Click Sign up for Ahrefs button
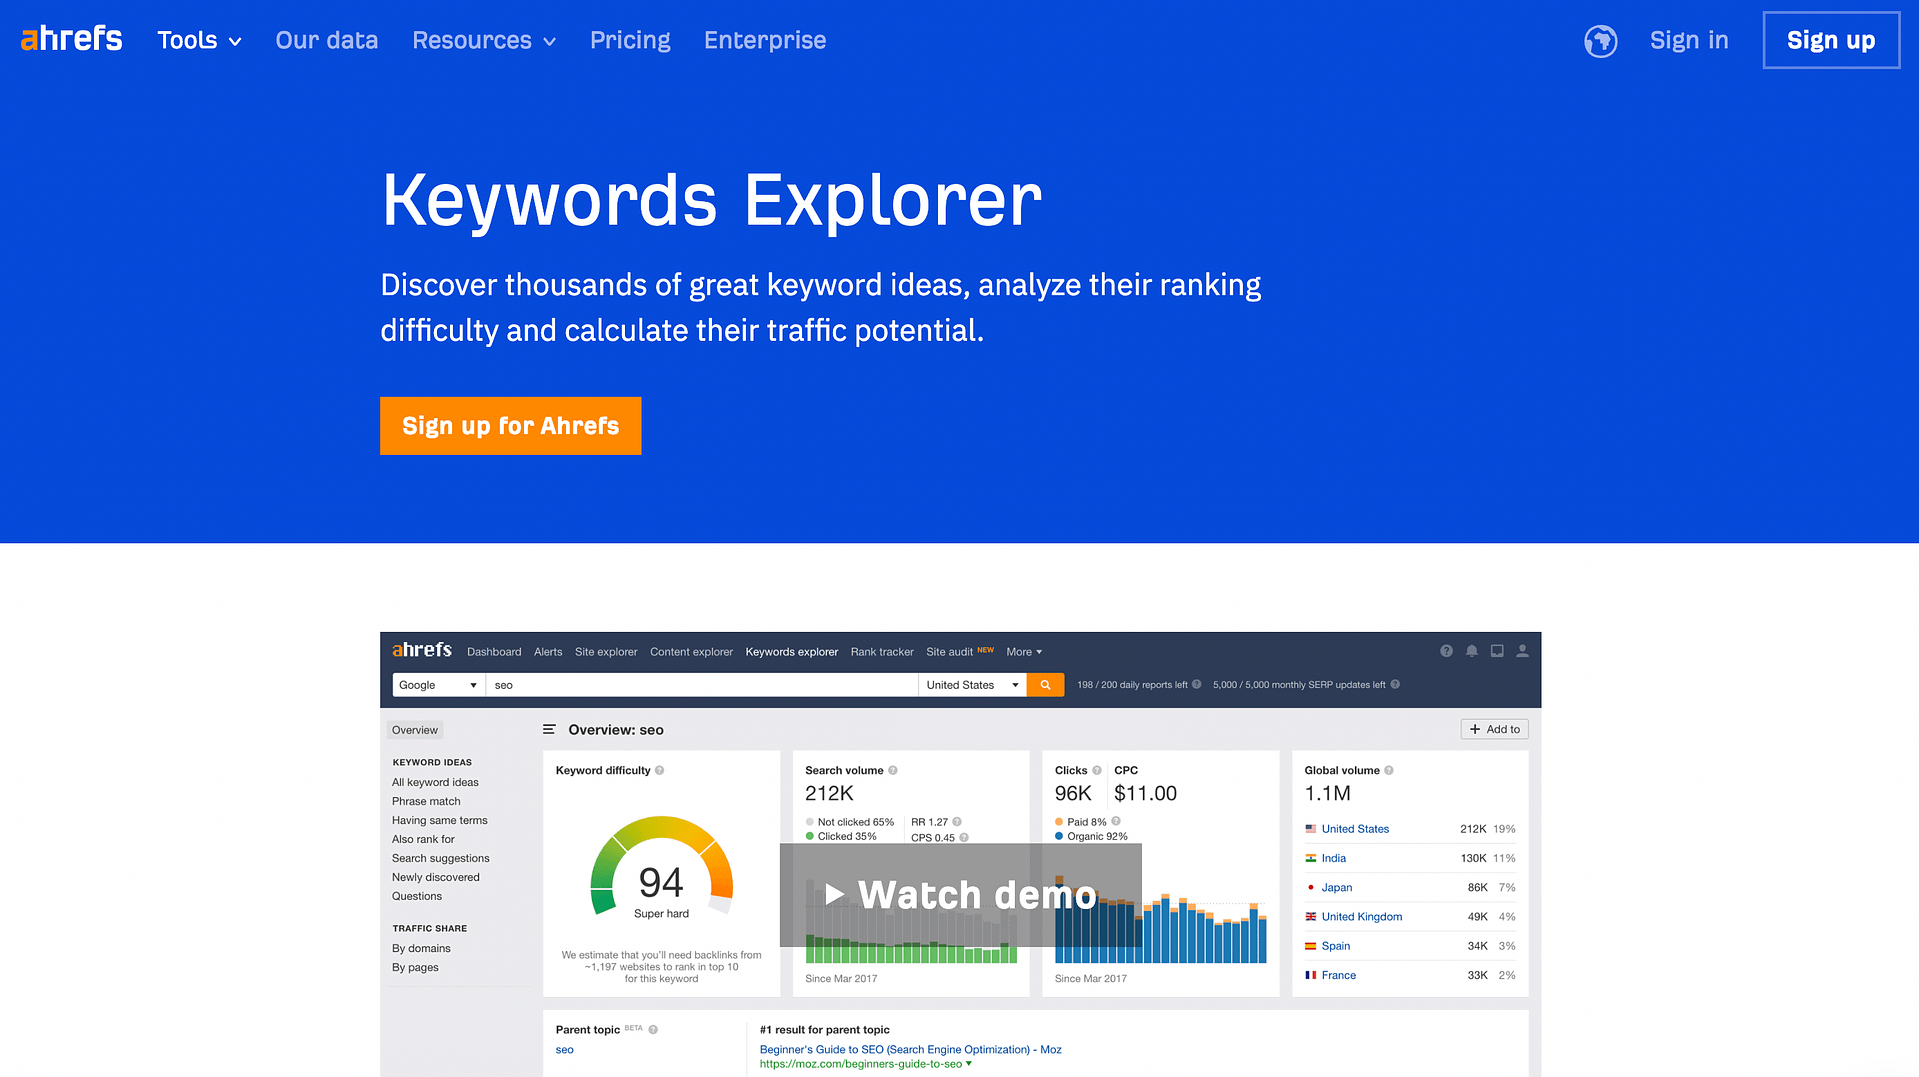The image size is (1919, 1077). coord(510,426)
